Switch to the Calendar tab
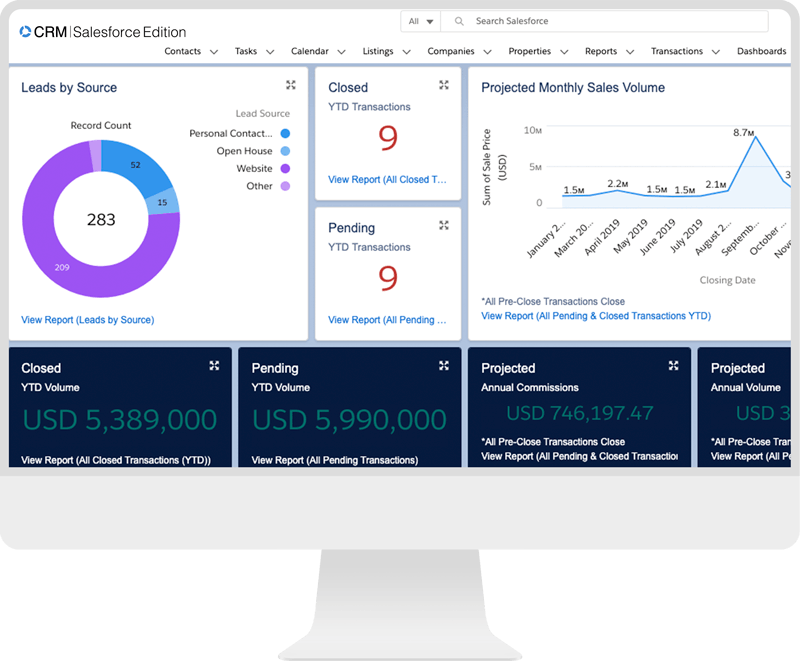Viewport: 800px width, 661px height. [310, 51]
